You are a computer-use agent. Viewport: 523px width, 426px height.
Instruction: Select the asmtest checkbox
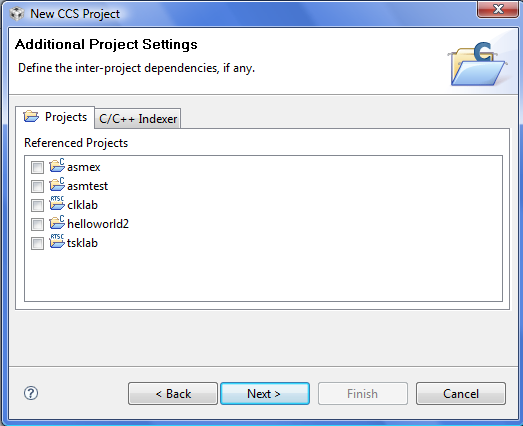click(37, 186)
